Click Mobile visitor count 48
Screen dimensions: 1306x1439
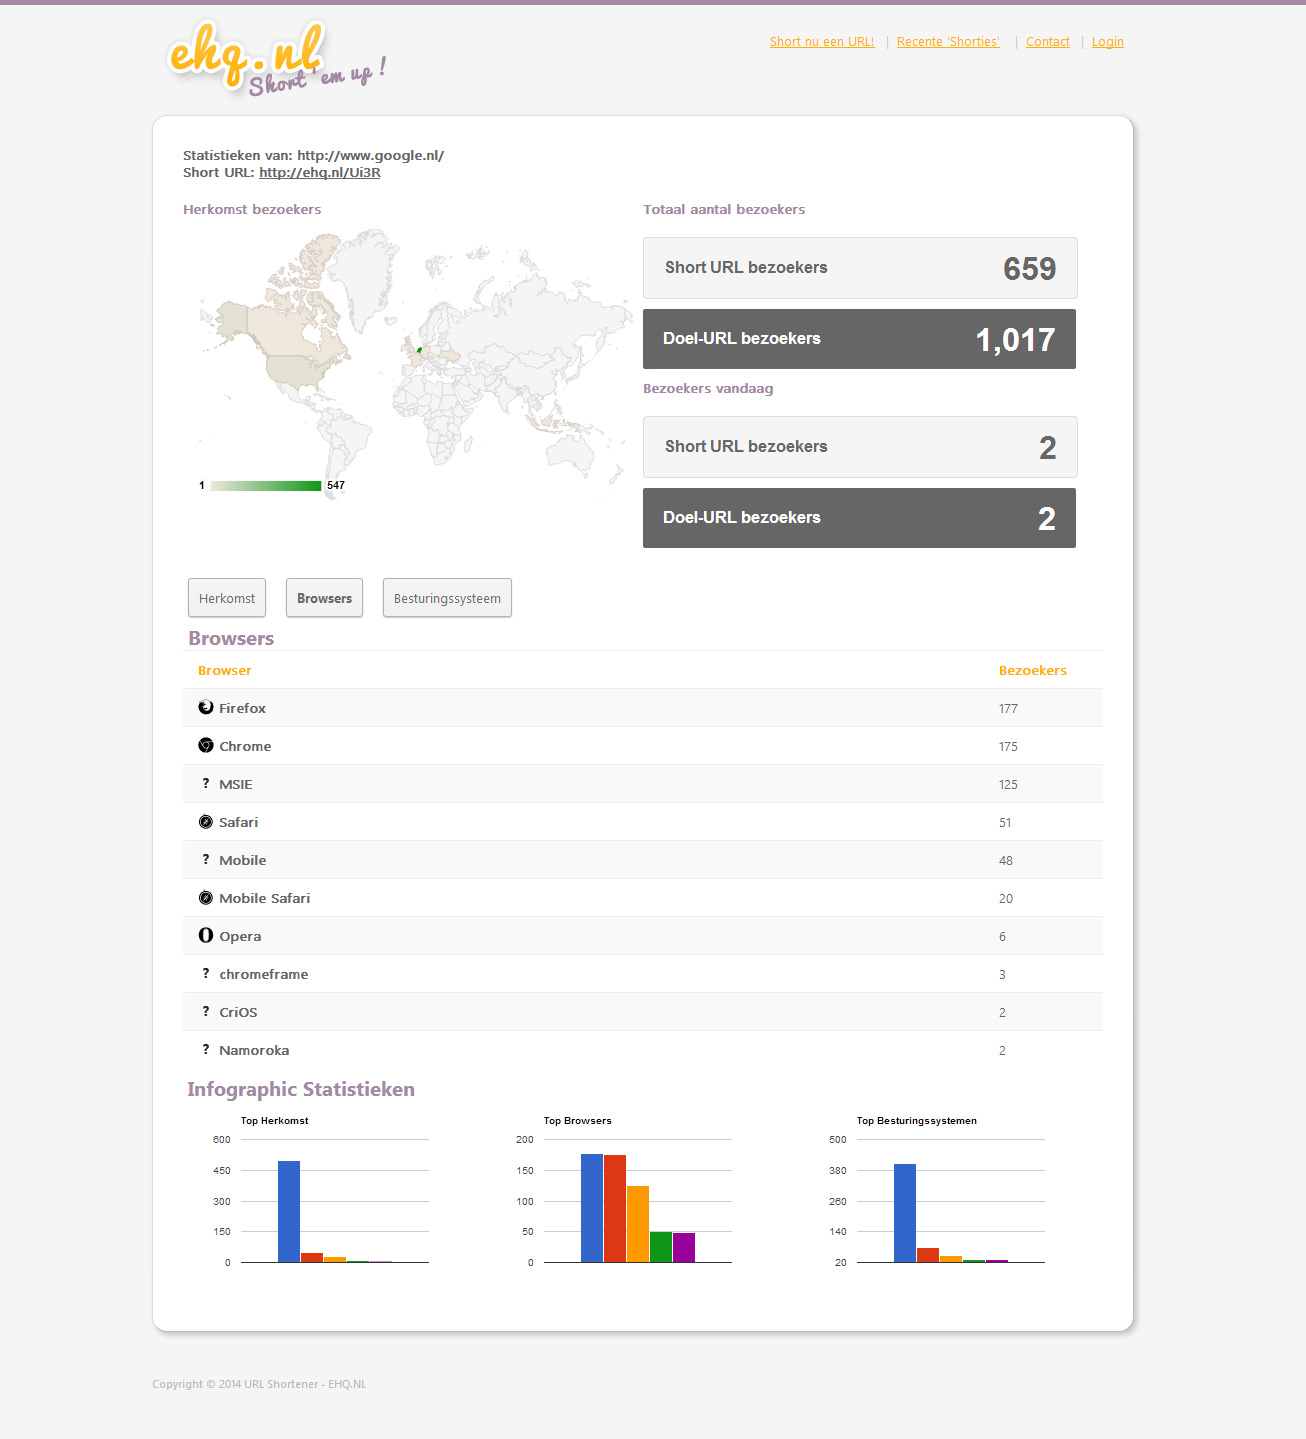tap(1006, 861)
